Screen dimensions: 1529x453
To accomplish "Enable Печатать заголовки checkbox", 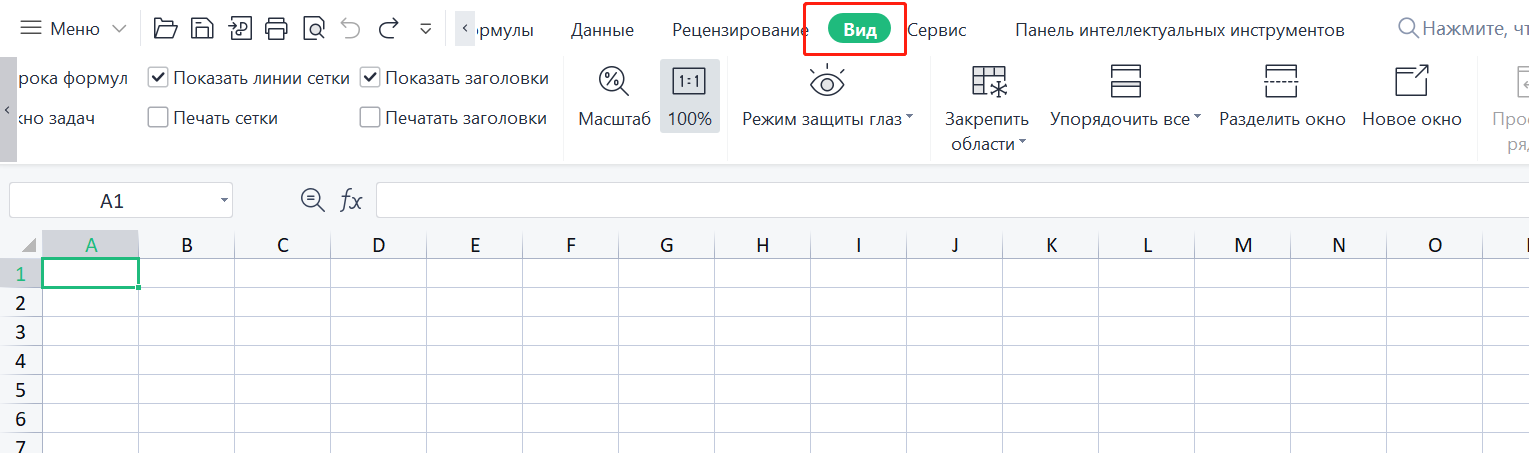I will 370,118.
